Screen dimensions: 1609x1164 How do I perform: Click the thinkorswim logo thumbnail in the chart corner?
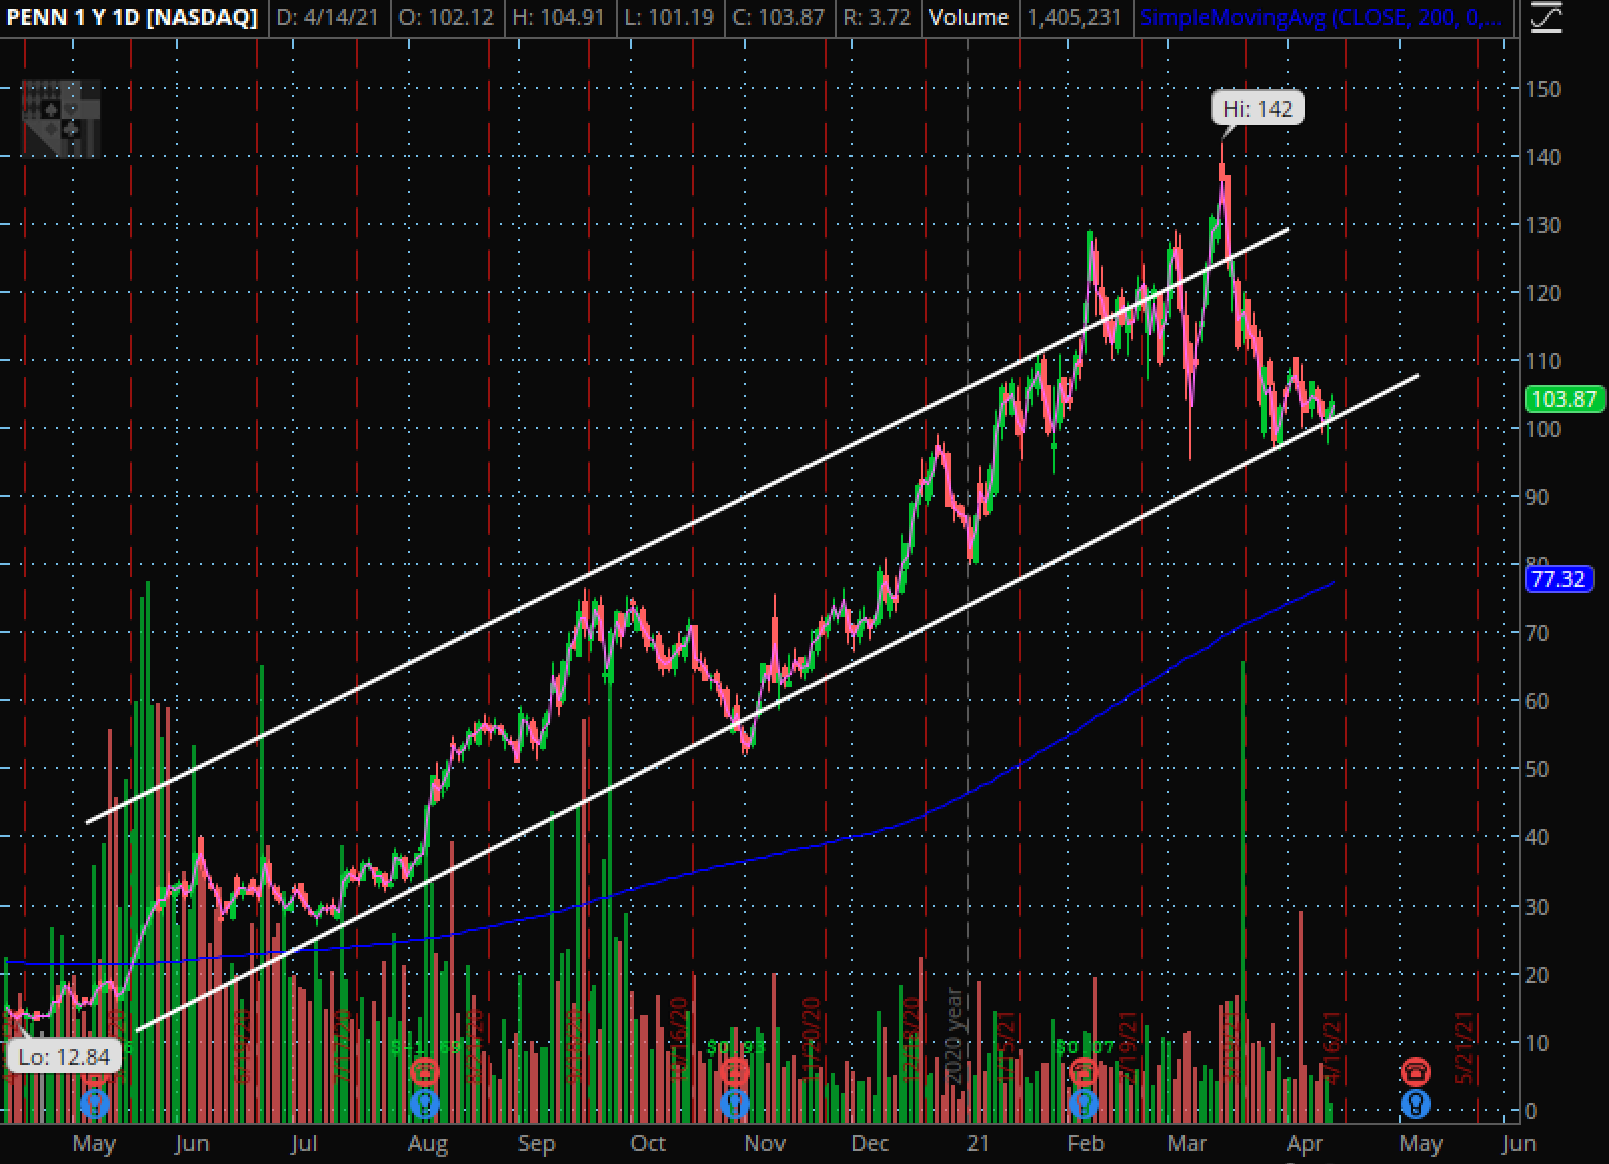coord(61,118)
